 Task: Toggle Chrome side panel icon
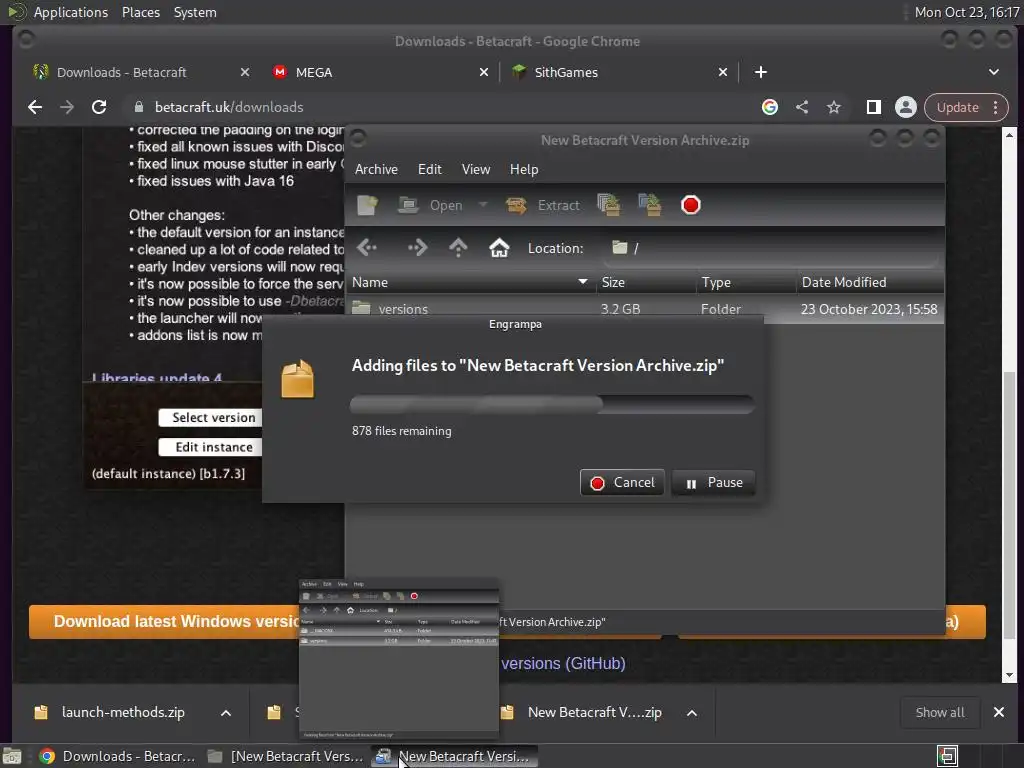pos(874,107)
